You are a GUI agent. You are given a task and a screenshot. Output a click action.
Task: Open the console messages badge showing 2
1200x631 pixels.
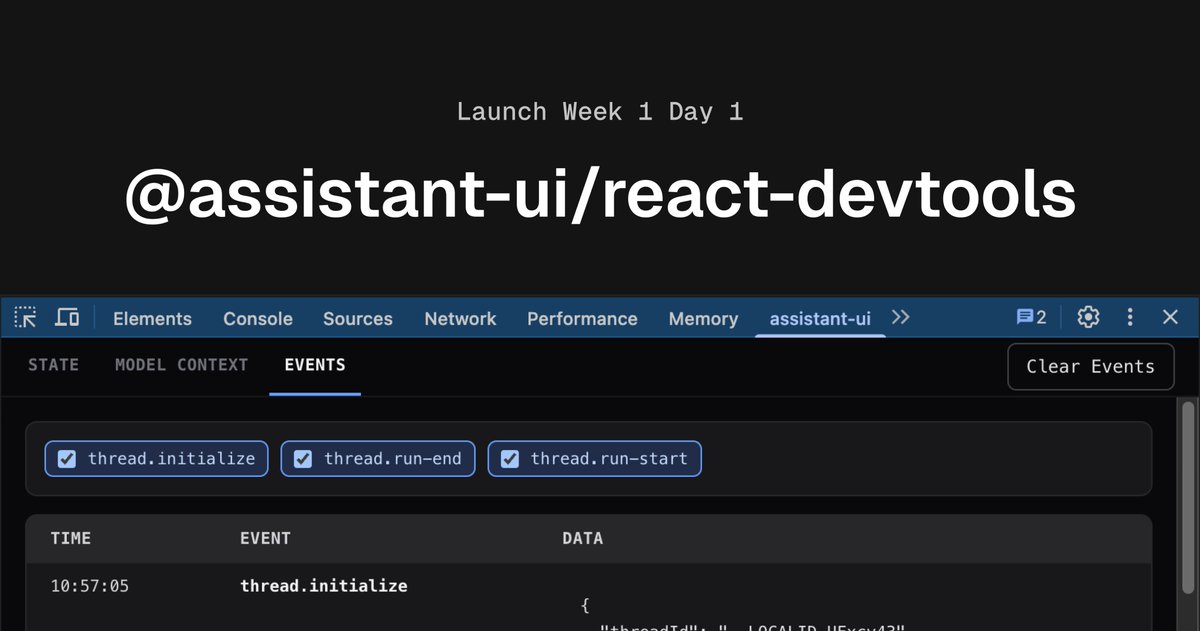[x=1031, y=317]
